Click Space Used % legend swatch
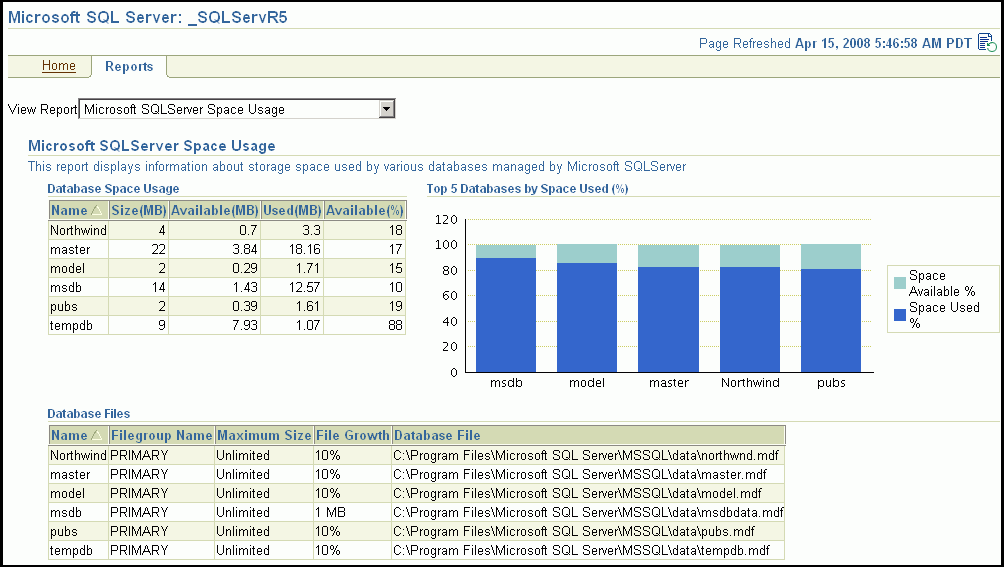This screenshot has width=1004, height=567. tap(900, 315)
